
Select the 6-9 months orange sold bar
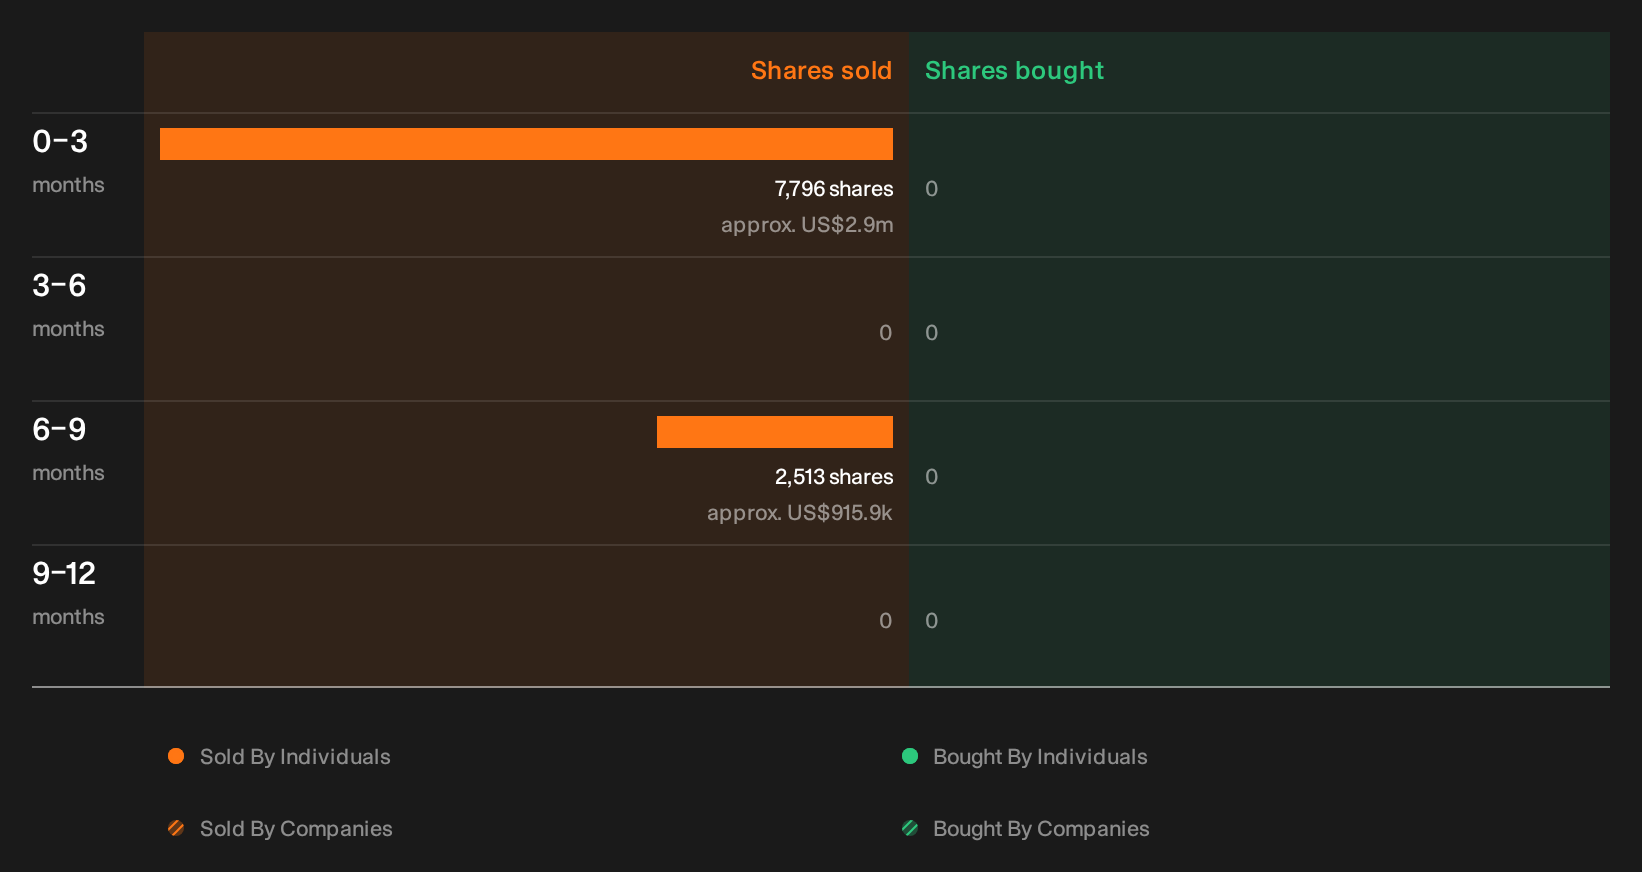pyautogui.click(x=775, y=432)
